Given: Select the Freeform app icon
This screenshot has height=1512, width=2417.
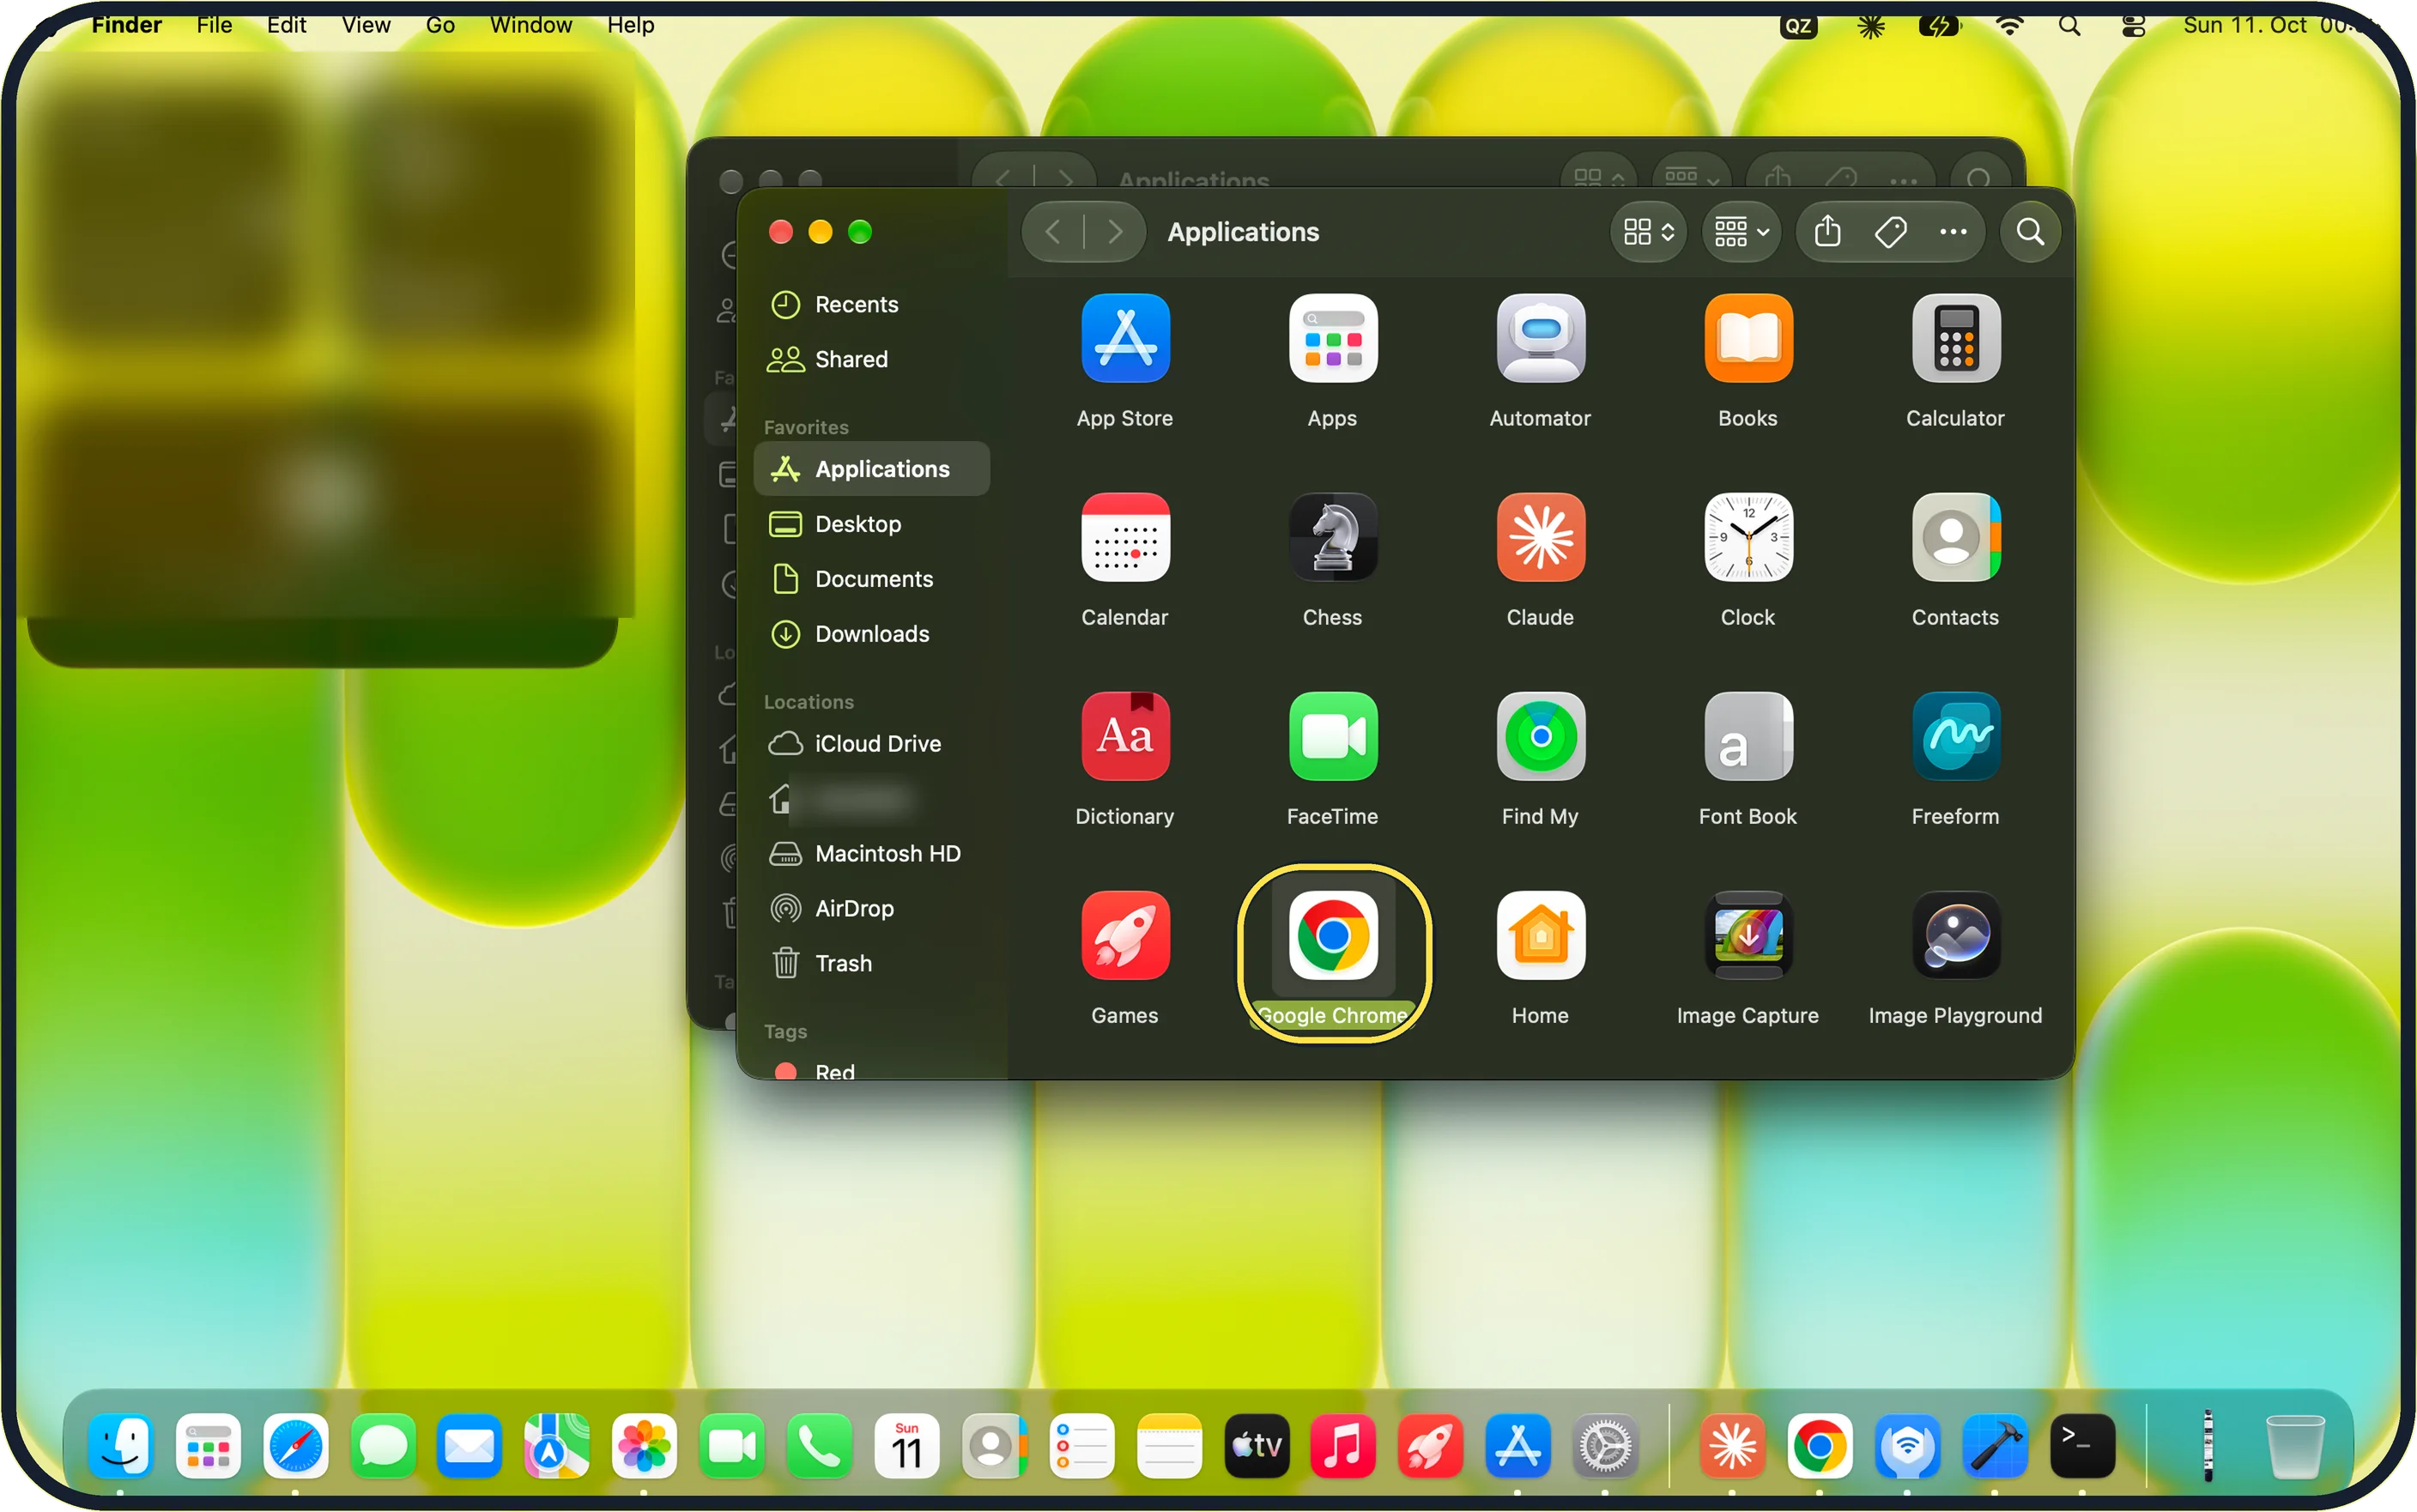Looking at the screenshot, I should coord(1955,737).
